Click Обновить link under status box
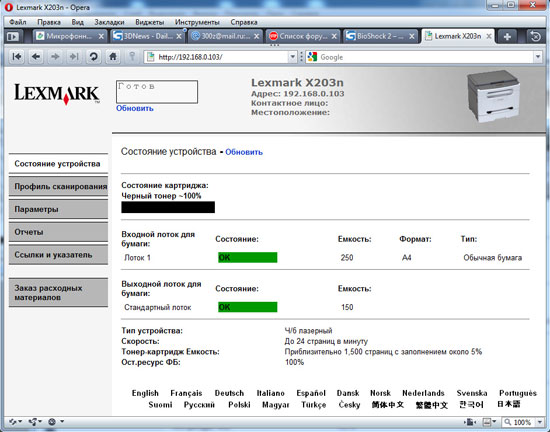 click(x=135, y=108)
